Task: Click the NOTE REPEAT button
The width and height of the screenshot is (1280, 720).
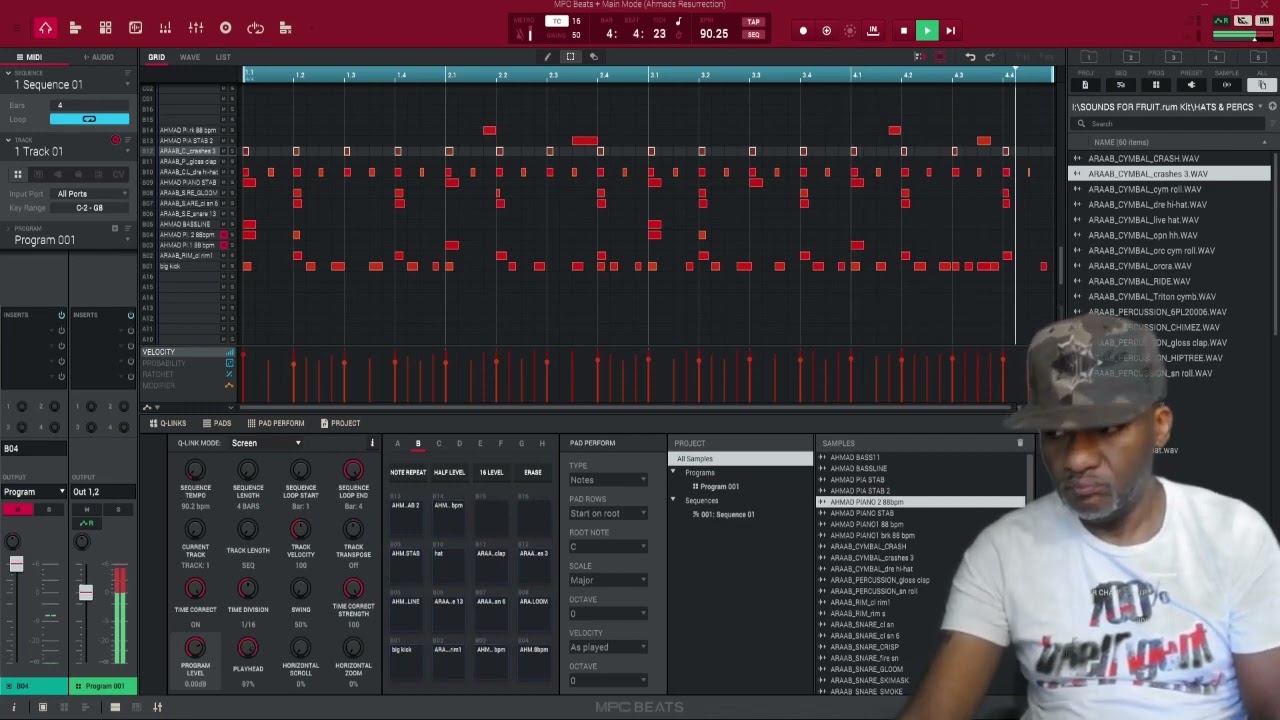Action: 408,472
